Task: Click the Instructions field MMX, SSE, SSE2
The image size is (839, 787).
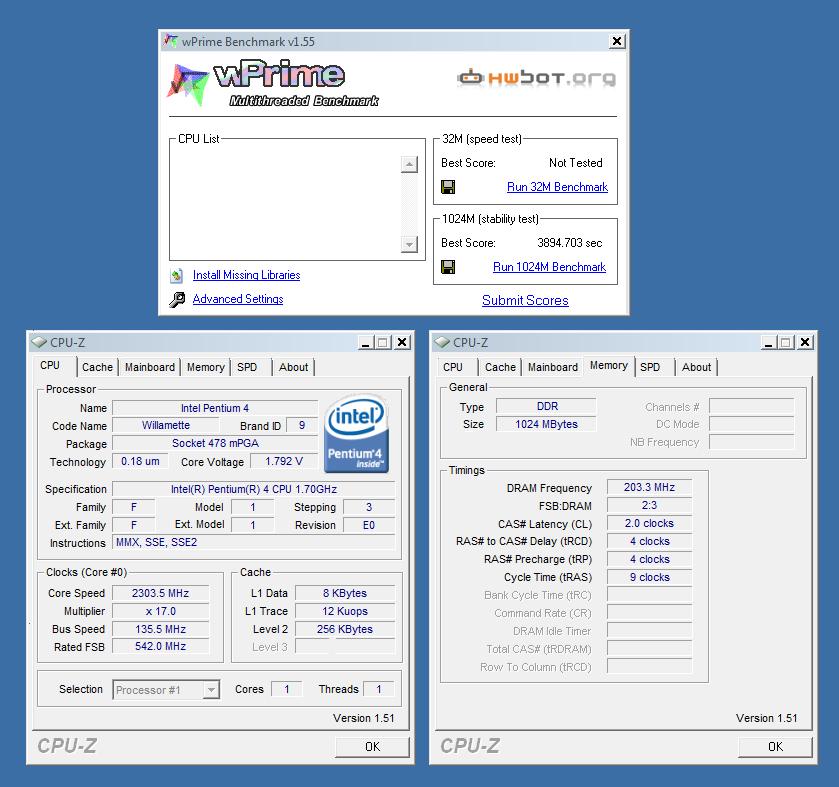Action: point(254,542)
